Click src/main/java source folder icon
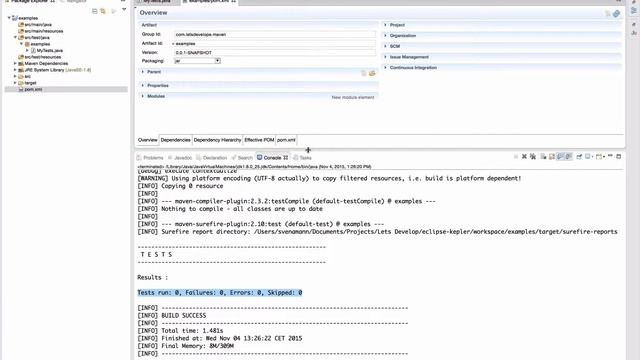The height and width of the screenshot is (360, 640). coord(21,24)
